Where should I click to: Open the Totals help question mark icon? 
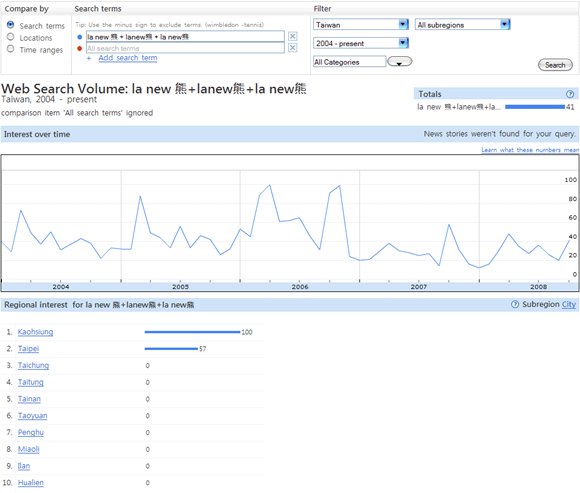tap(570, 94)
